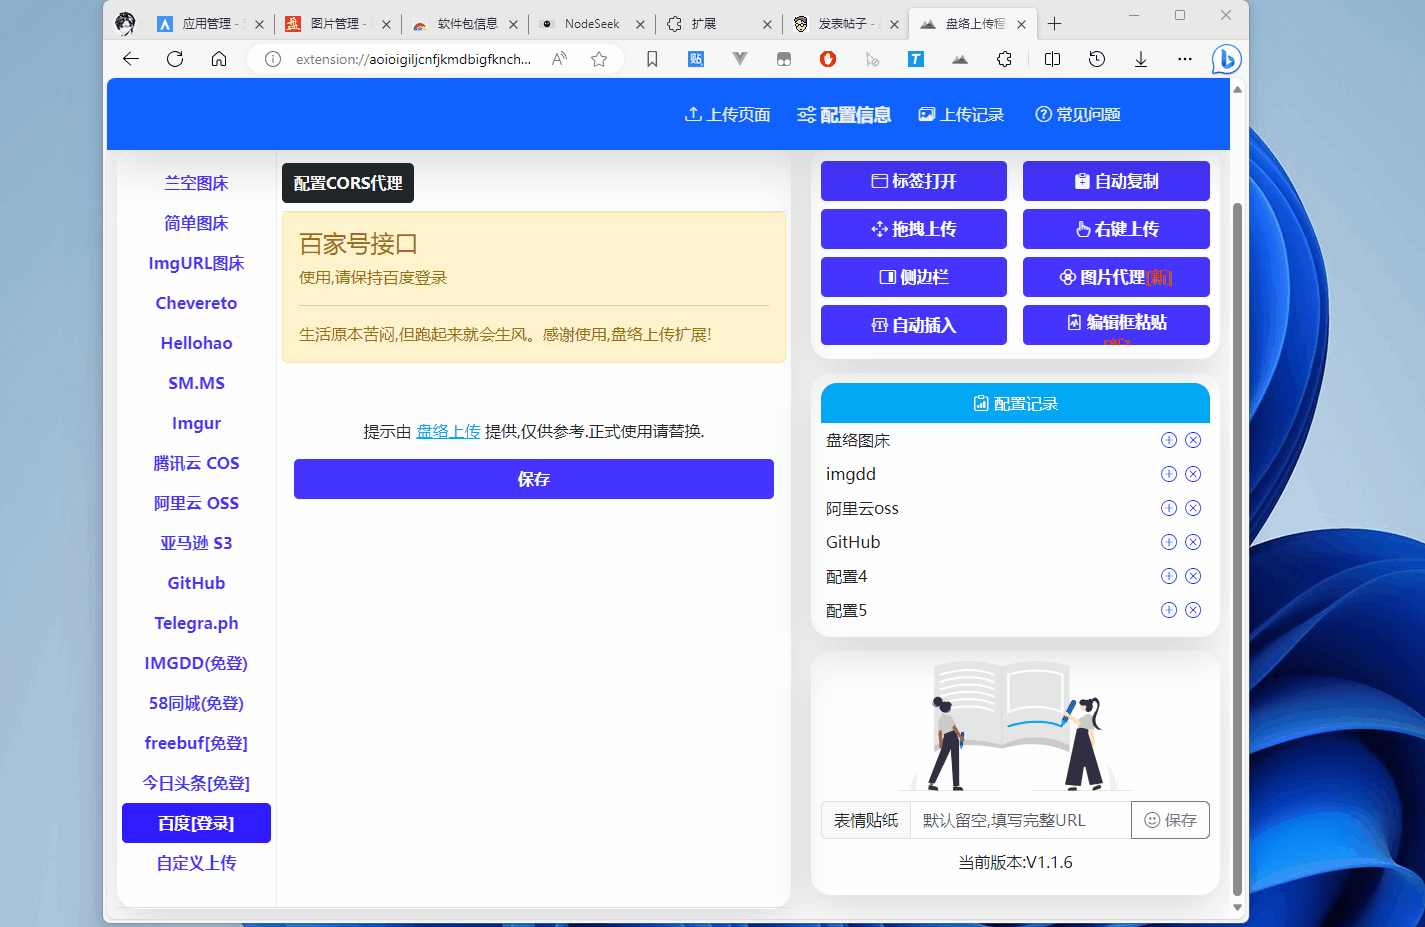The height and width of the screenshot is (927, 1425).
Task: Open the 常见问题 nav item
Action: click(1078, 115)
